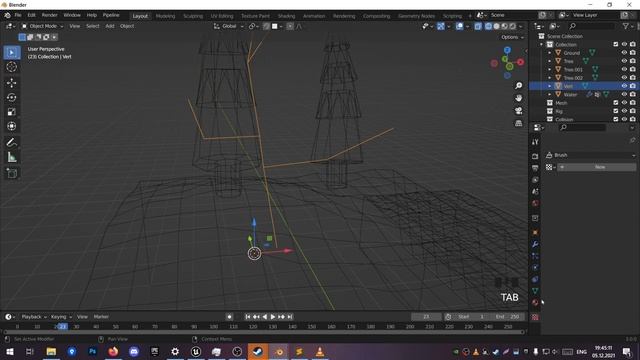The width and height of the screenshot is (640, 360).
Task: Toggle show overlays button
Action: [459, 26]
